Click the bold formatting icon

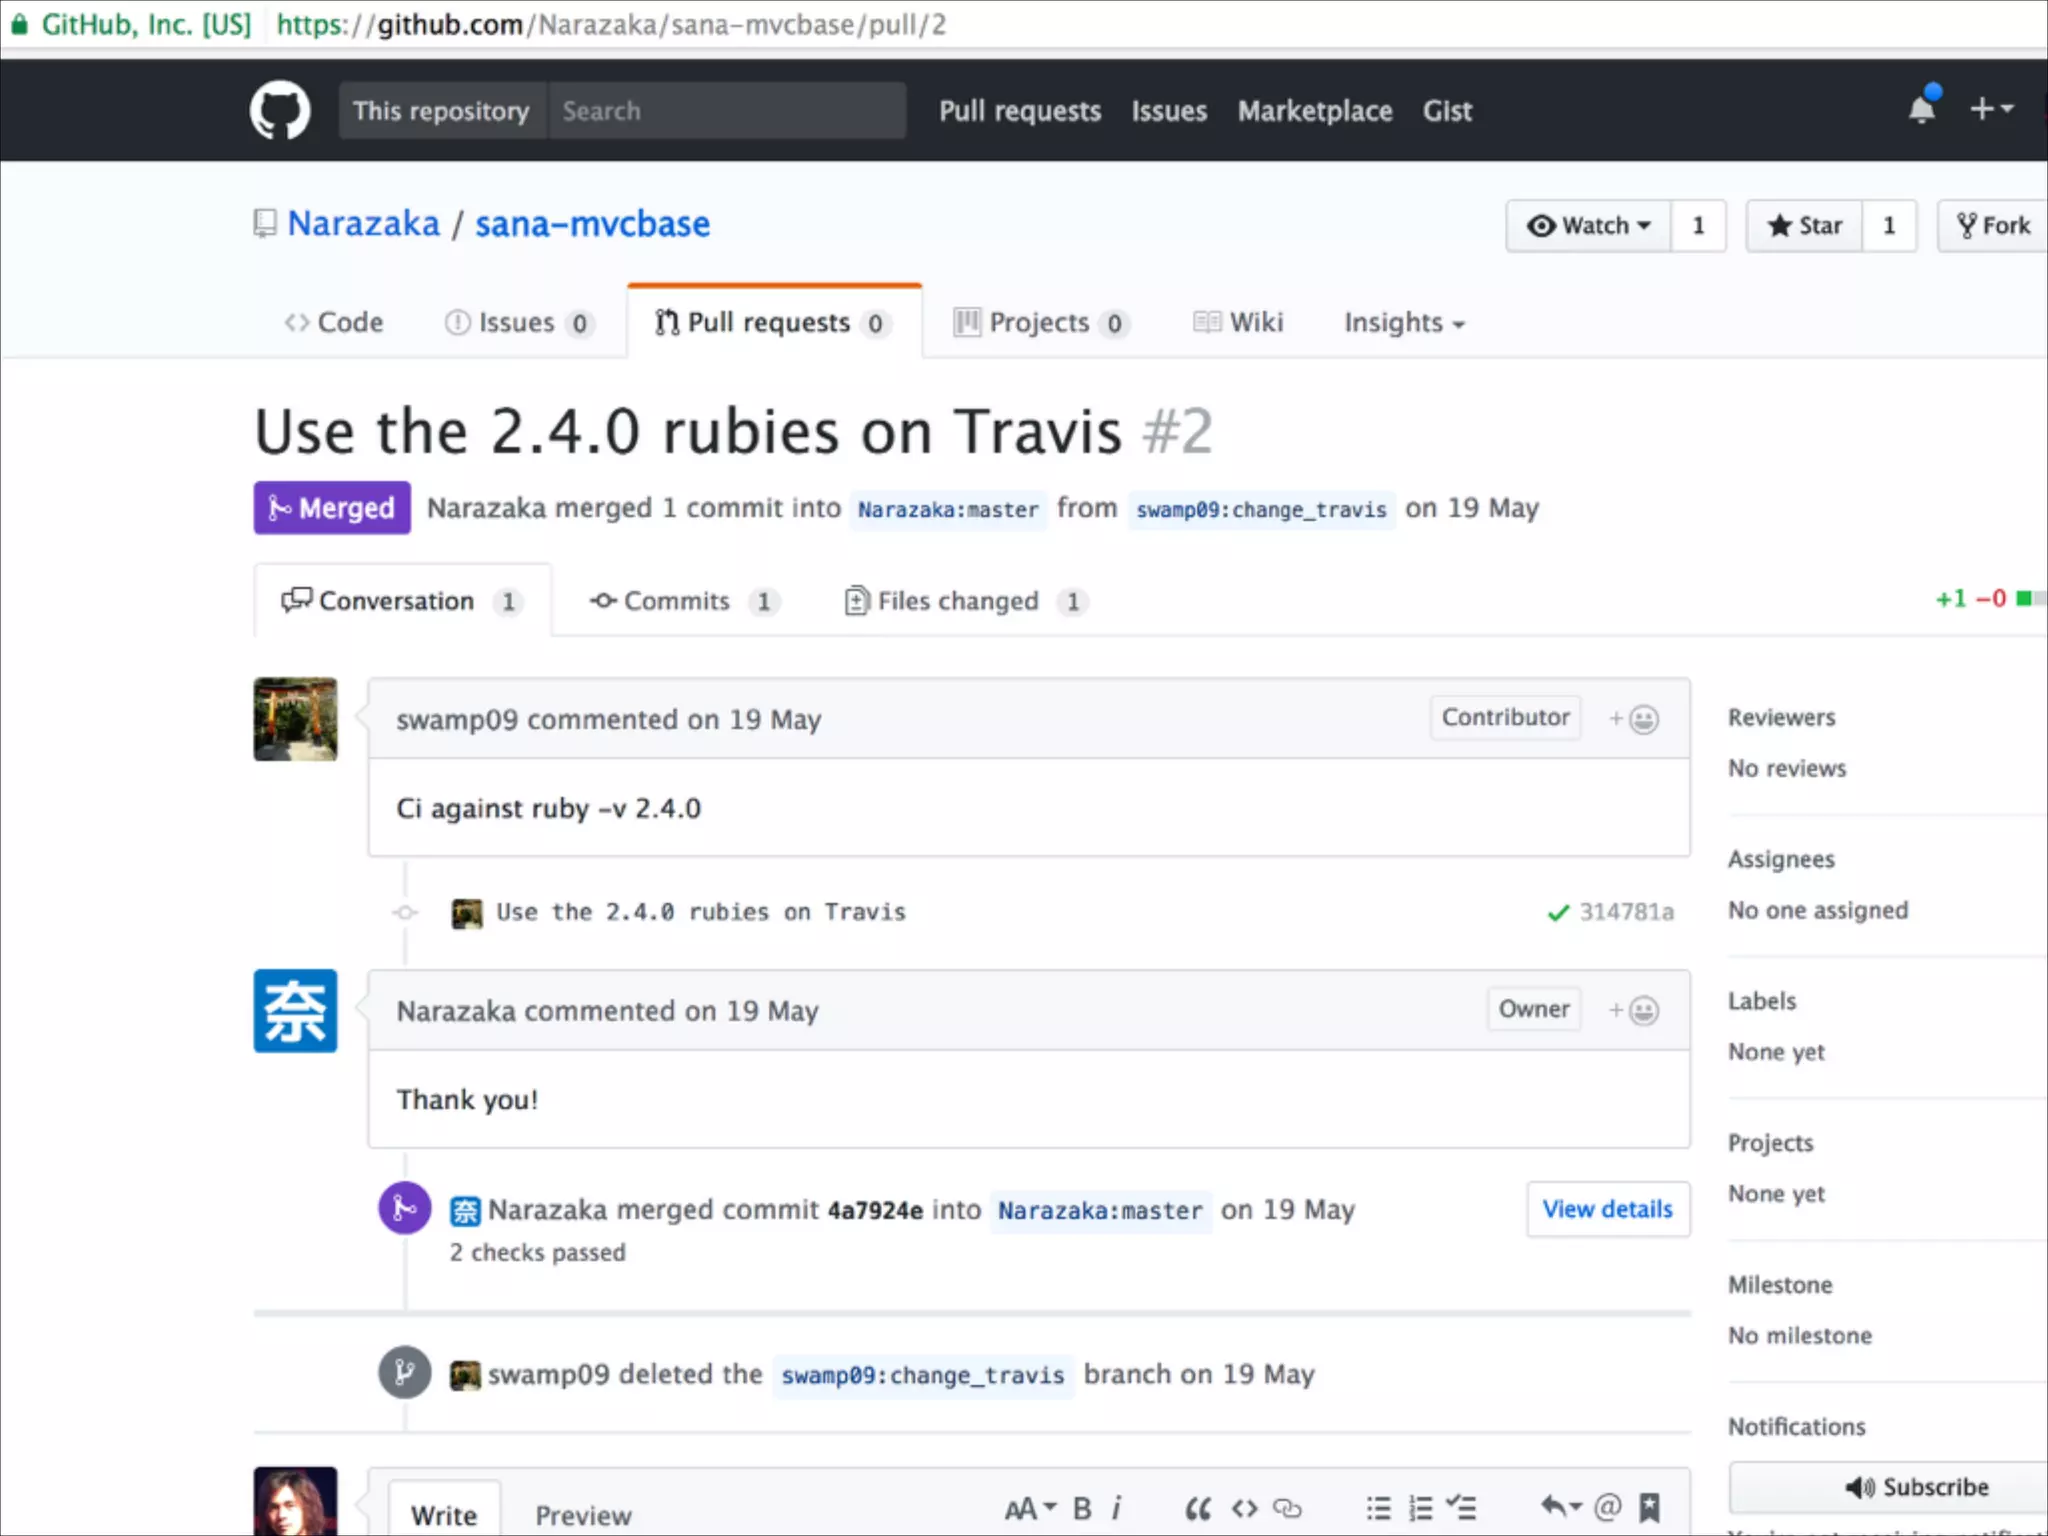click(x=1082, y=1508)
